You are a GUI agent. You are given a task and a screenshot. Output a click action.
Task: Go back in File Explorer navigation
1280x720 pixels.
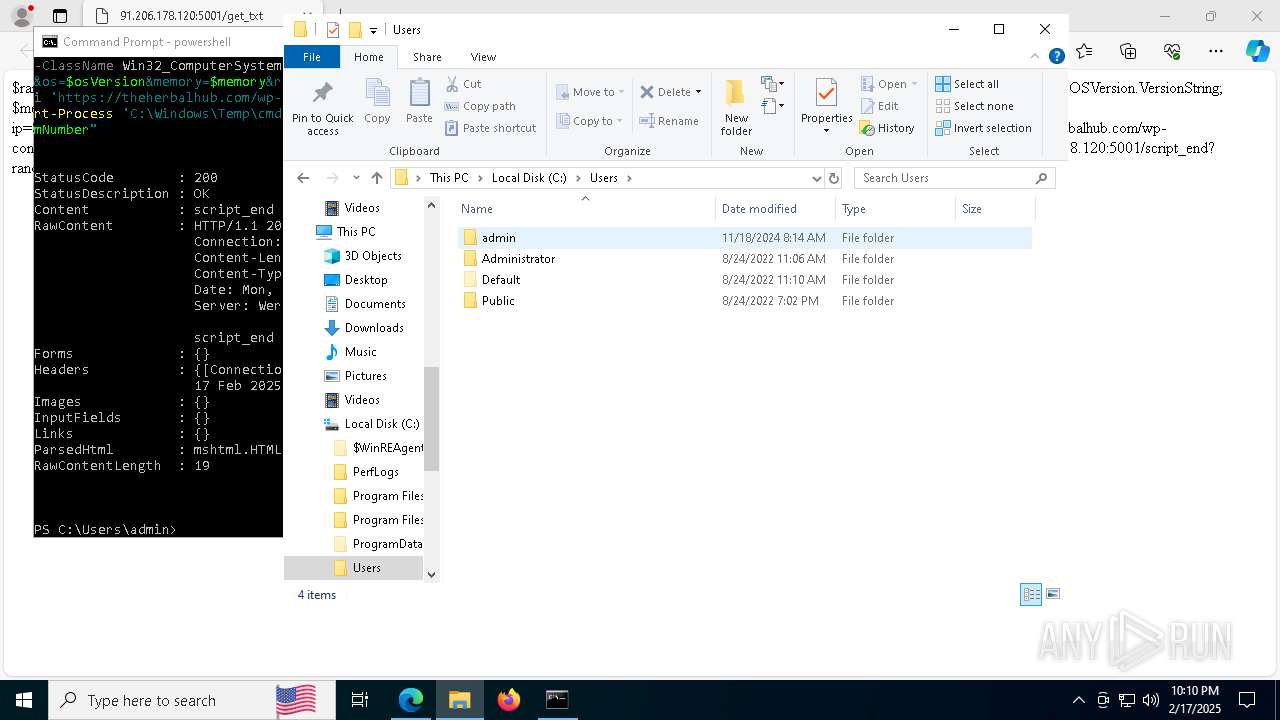[x=303, y=178]
